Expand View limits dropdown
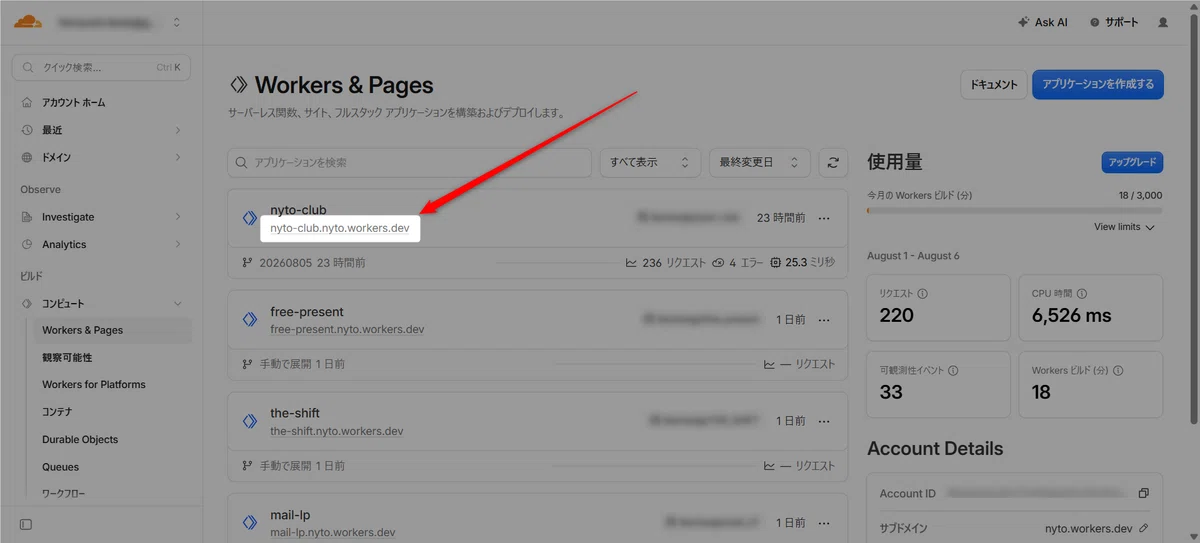The height and width of the screenshot is (543, 1200). click(1124, 227)
